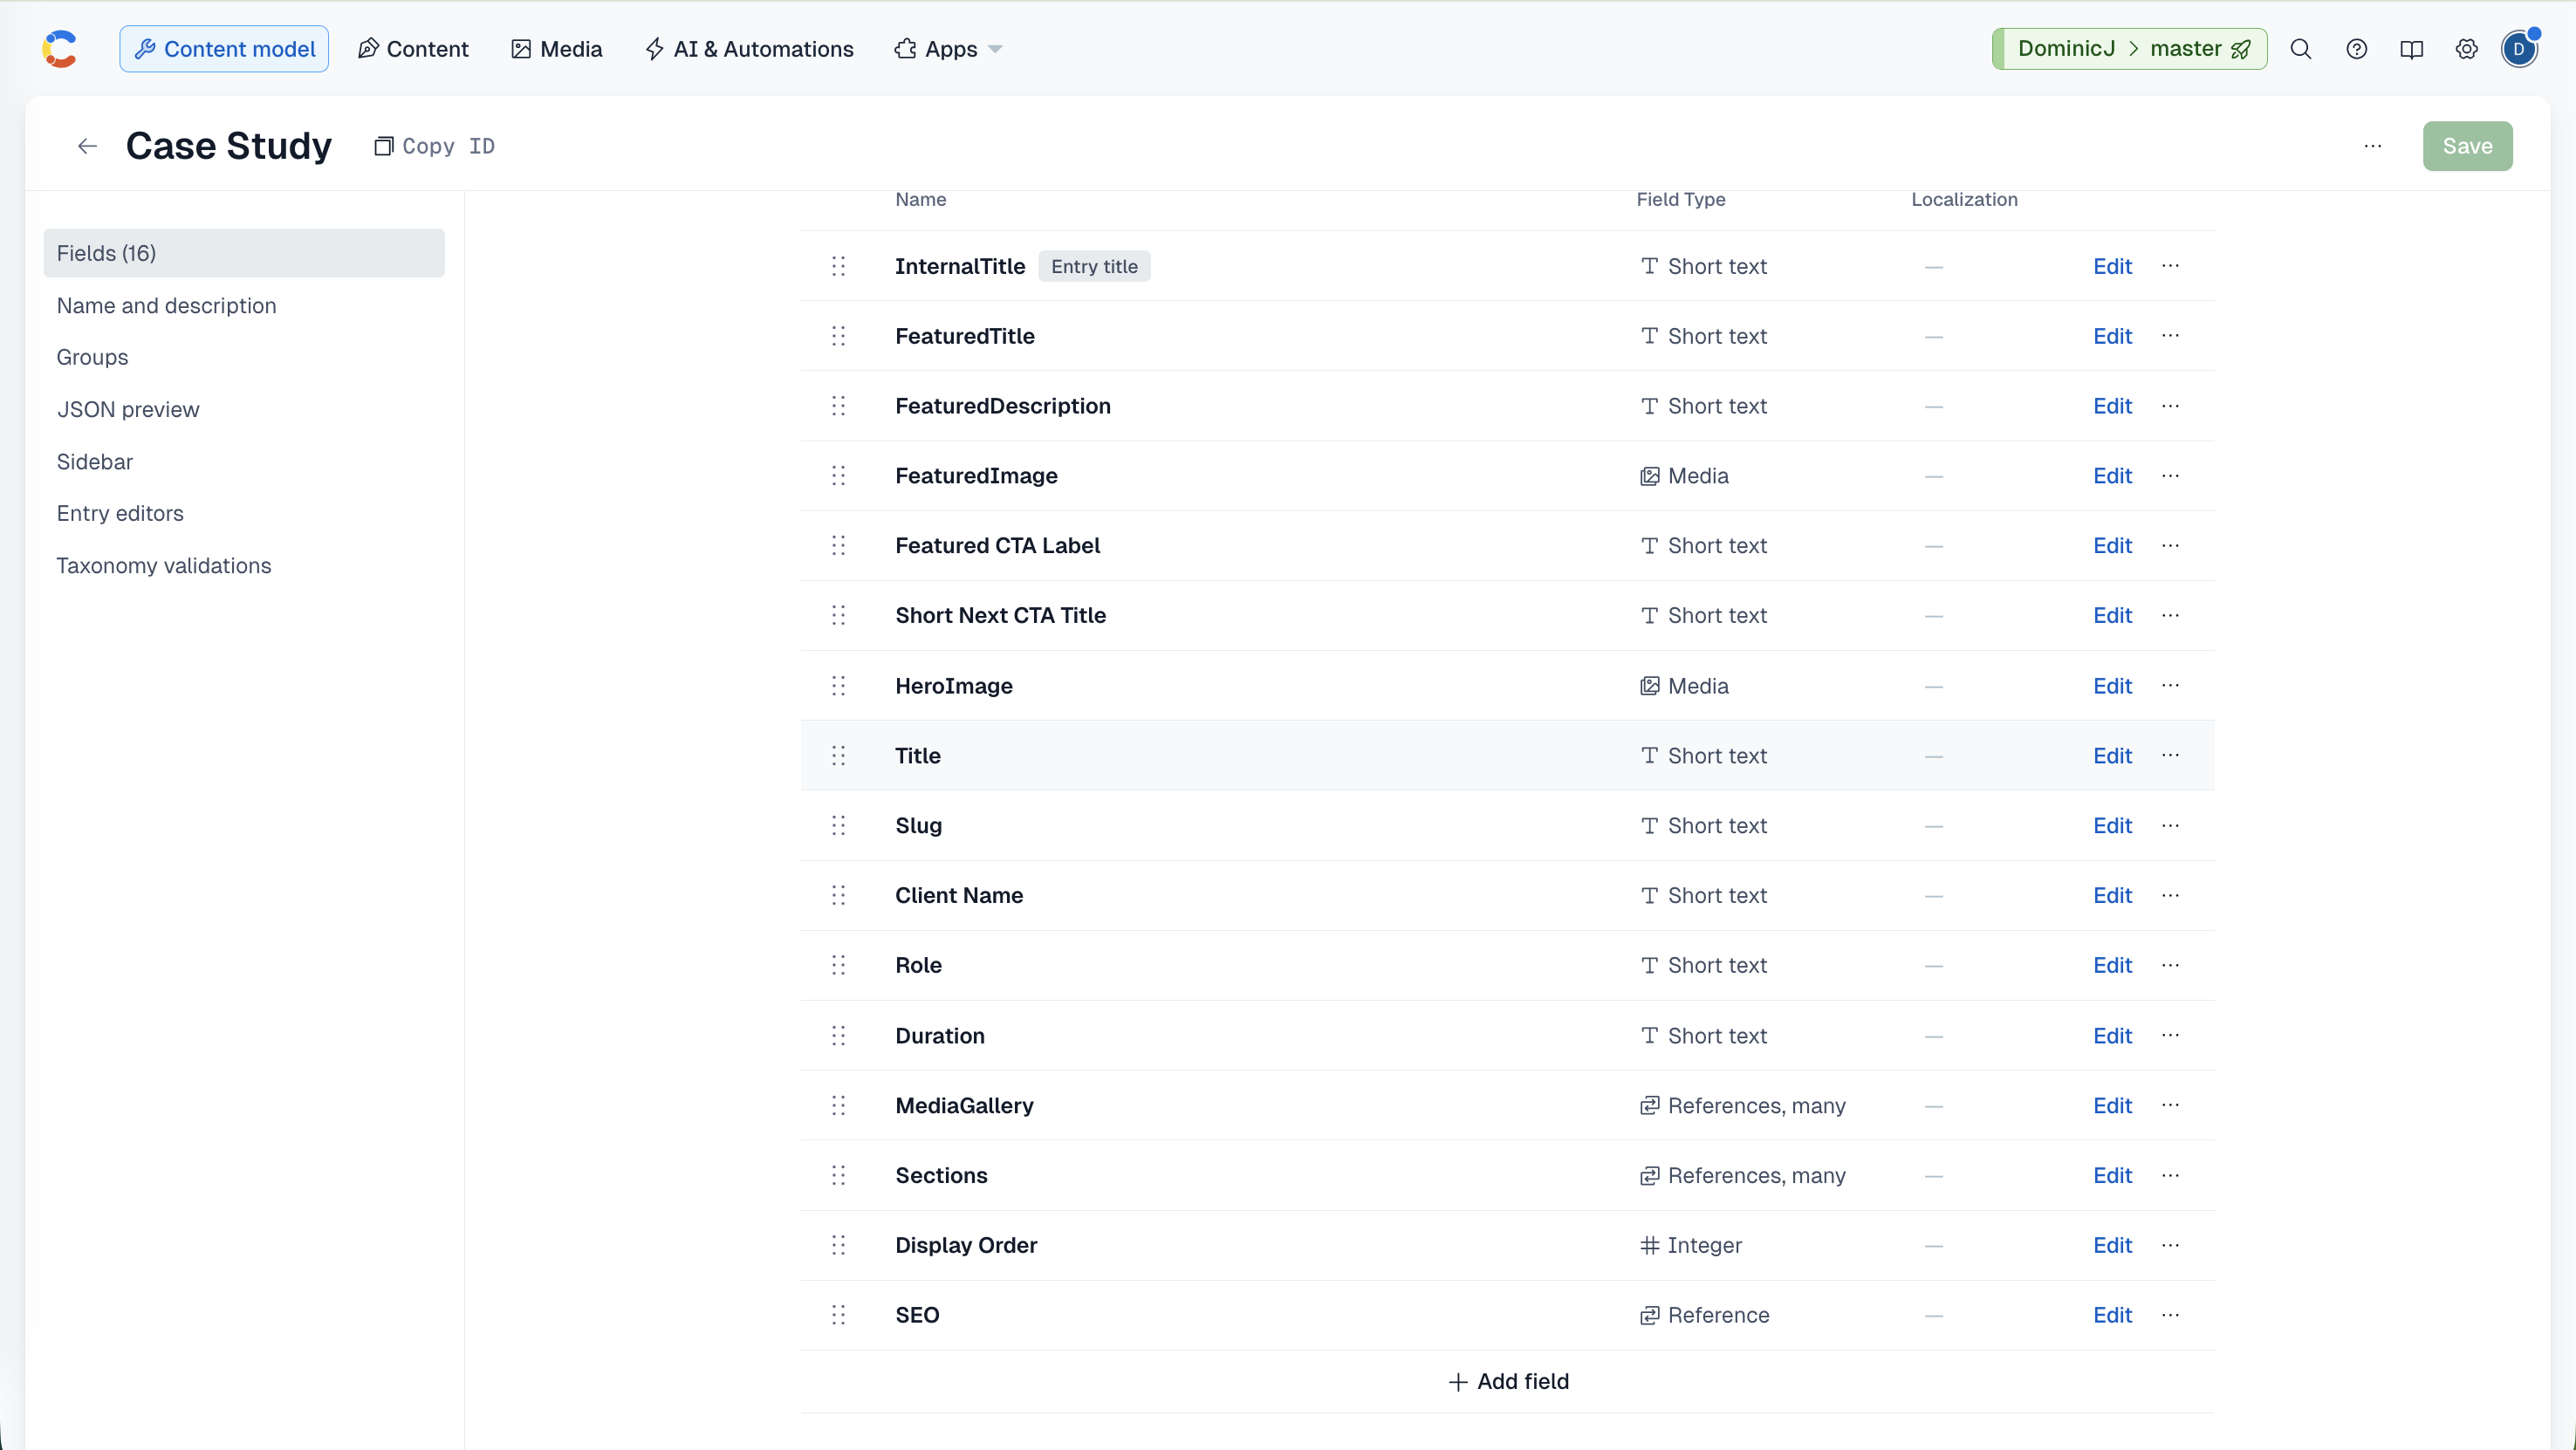Edit the InternalTitle field

pyautogui.click(x=2112, y=266)
